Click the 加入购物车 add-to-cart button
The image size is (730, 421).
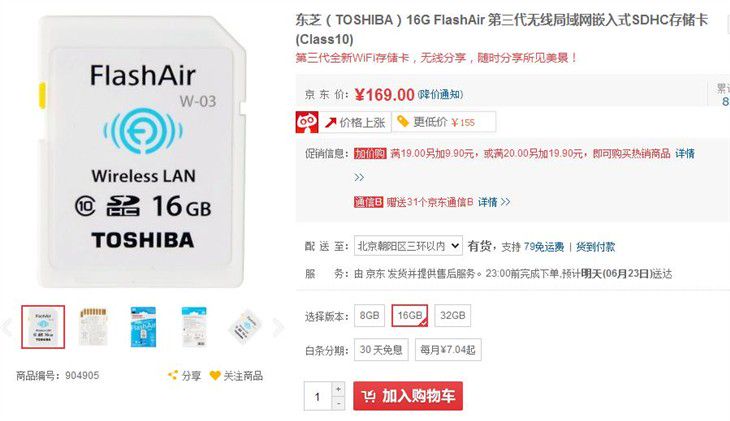[408, 396]
